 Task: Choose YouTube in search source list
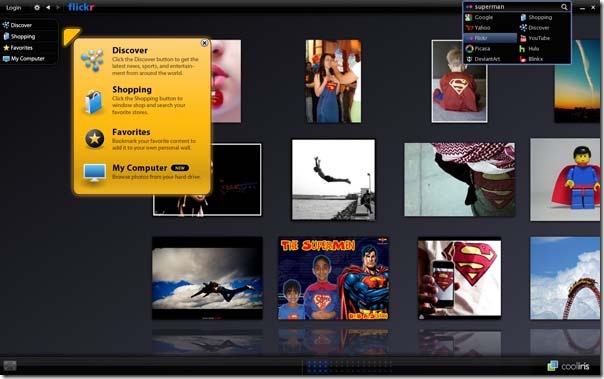[x=544, y=38]
